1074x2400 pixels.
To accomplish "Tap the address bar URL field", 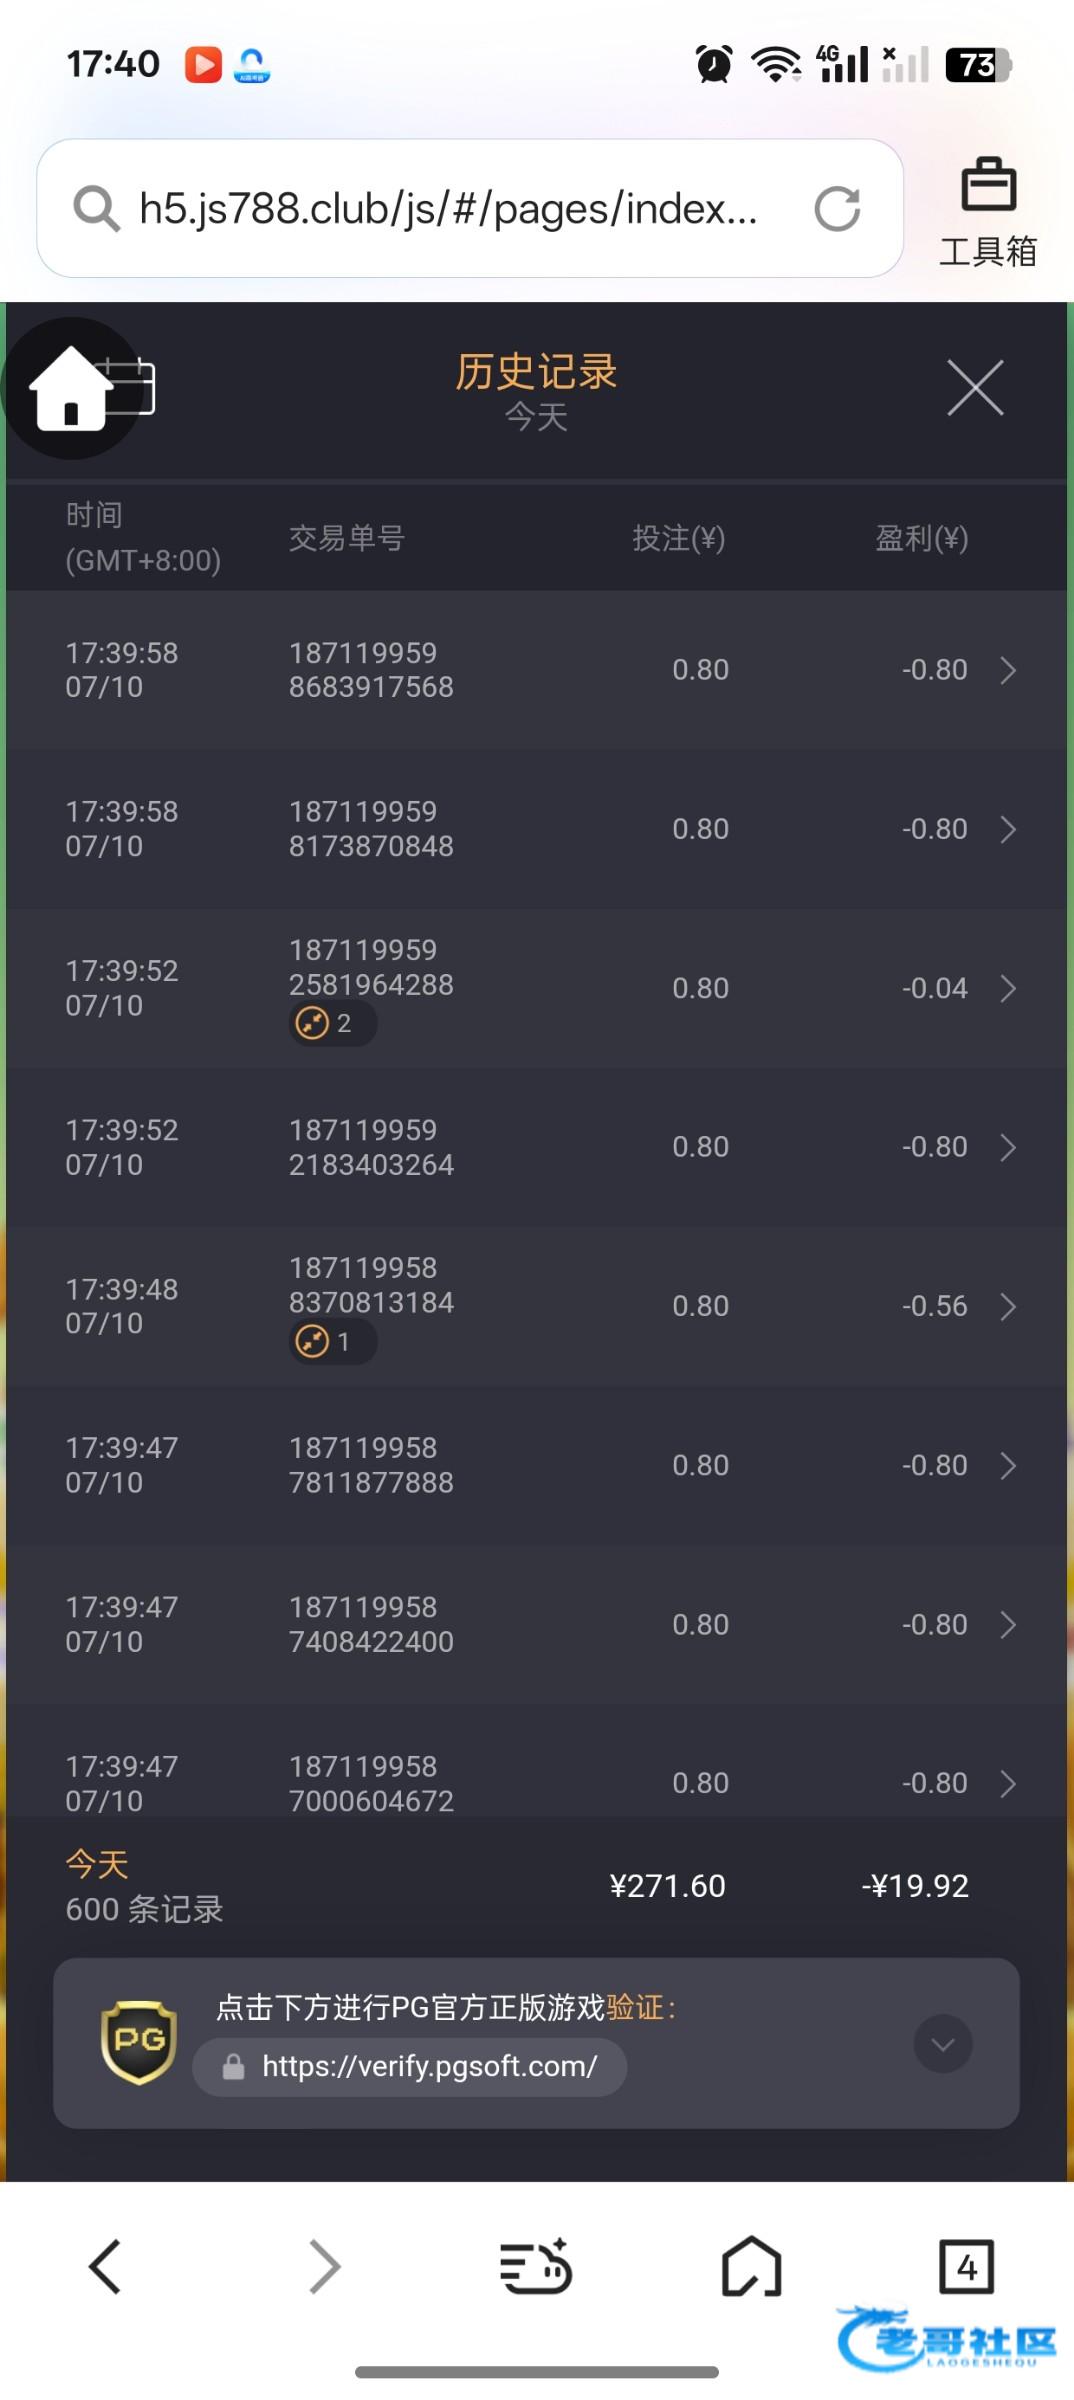I will coord(448,209).
